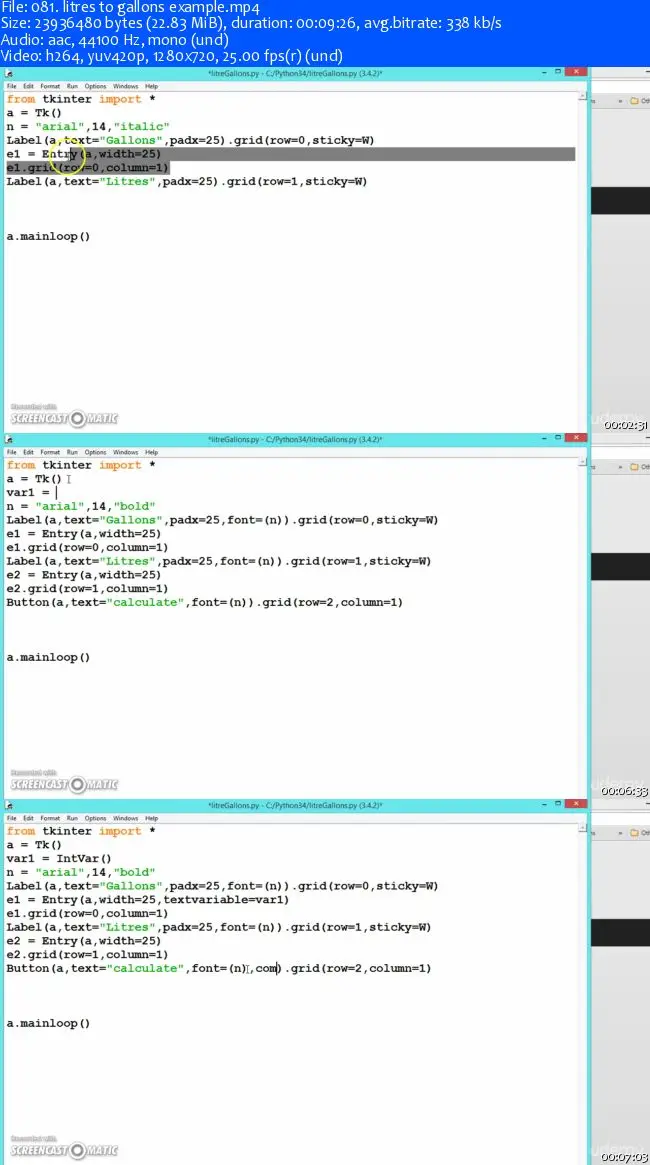This screenshot has height=1165, width=650.
Task: Open File menu in the 00:07:03 frame window
Action: 11,818
